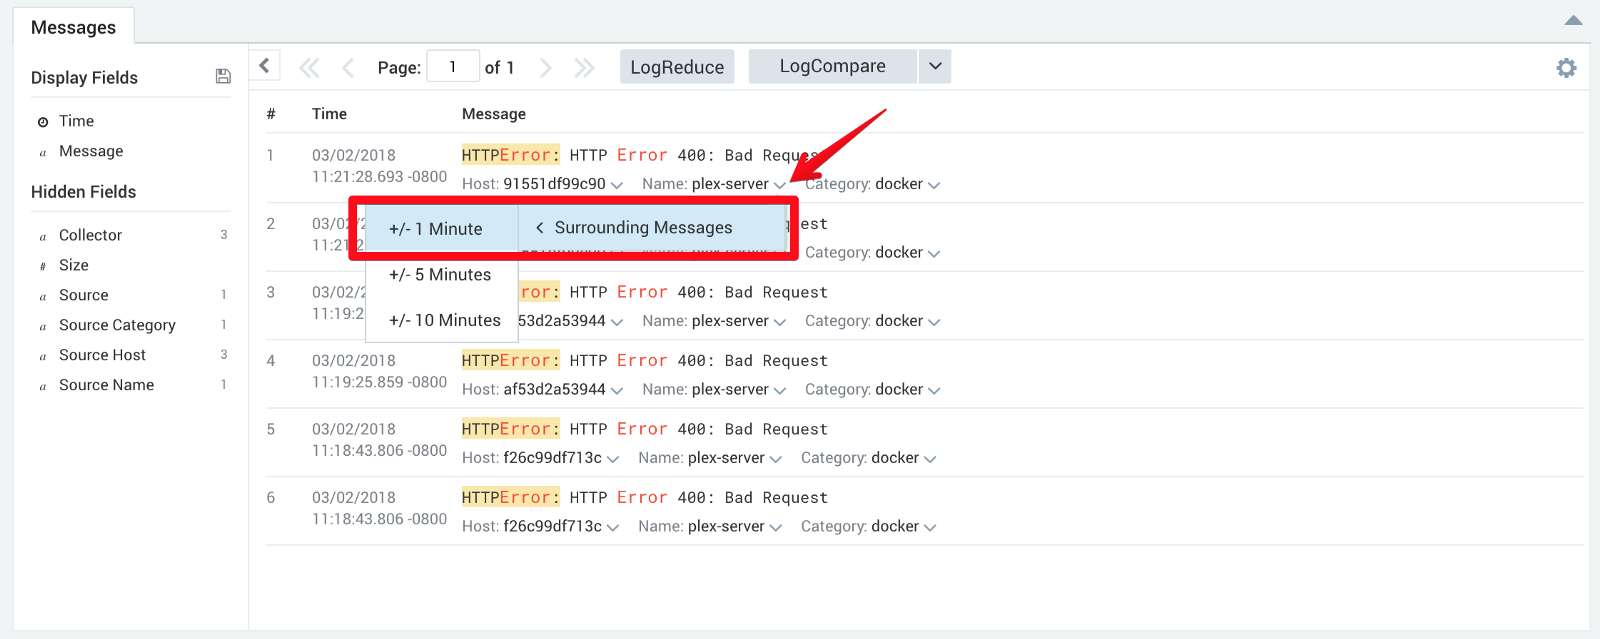
Task: Click row 4 HTTPError message text
Action: click(645, 360)
